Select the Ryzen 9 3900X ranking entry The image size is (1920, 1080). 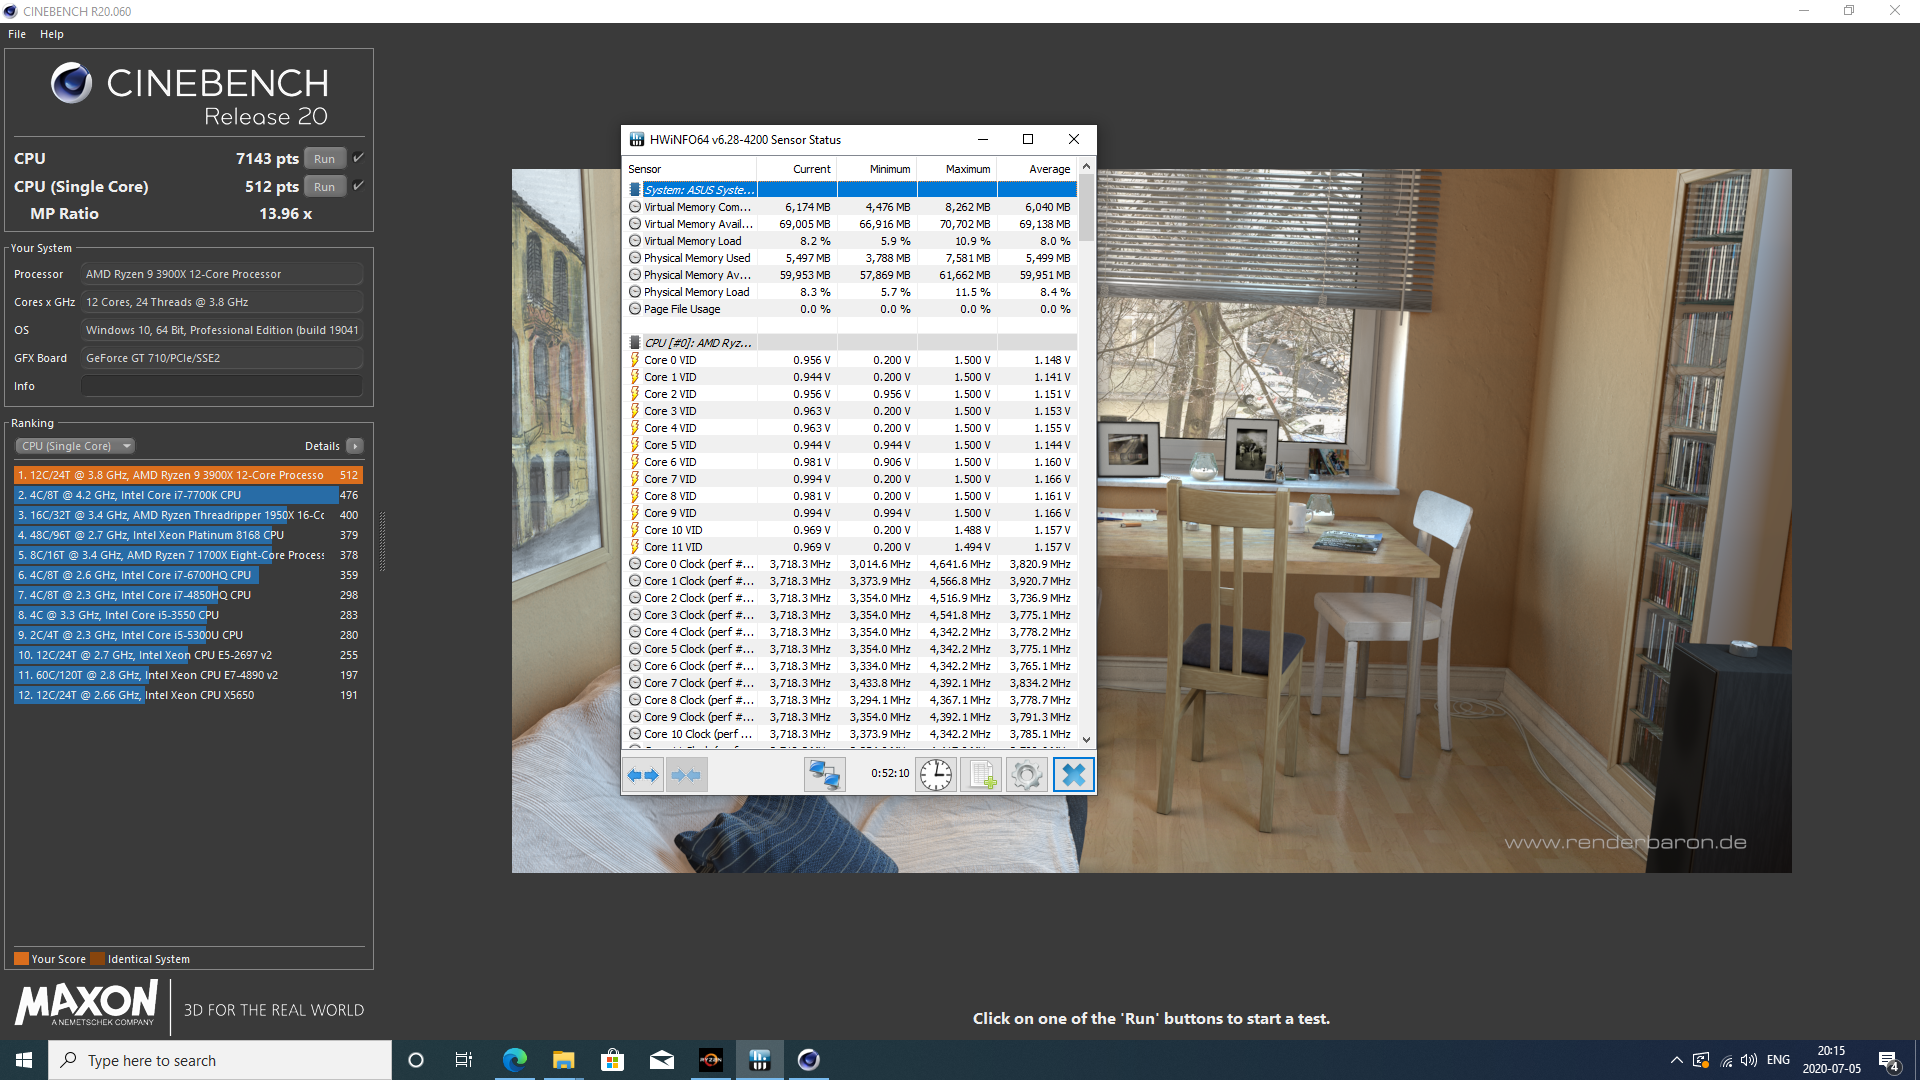[188, 475]
